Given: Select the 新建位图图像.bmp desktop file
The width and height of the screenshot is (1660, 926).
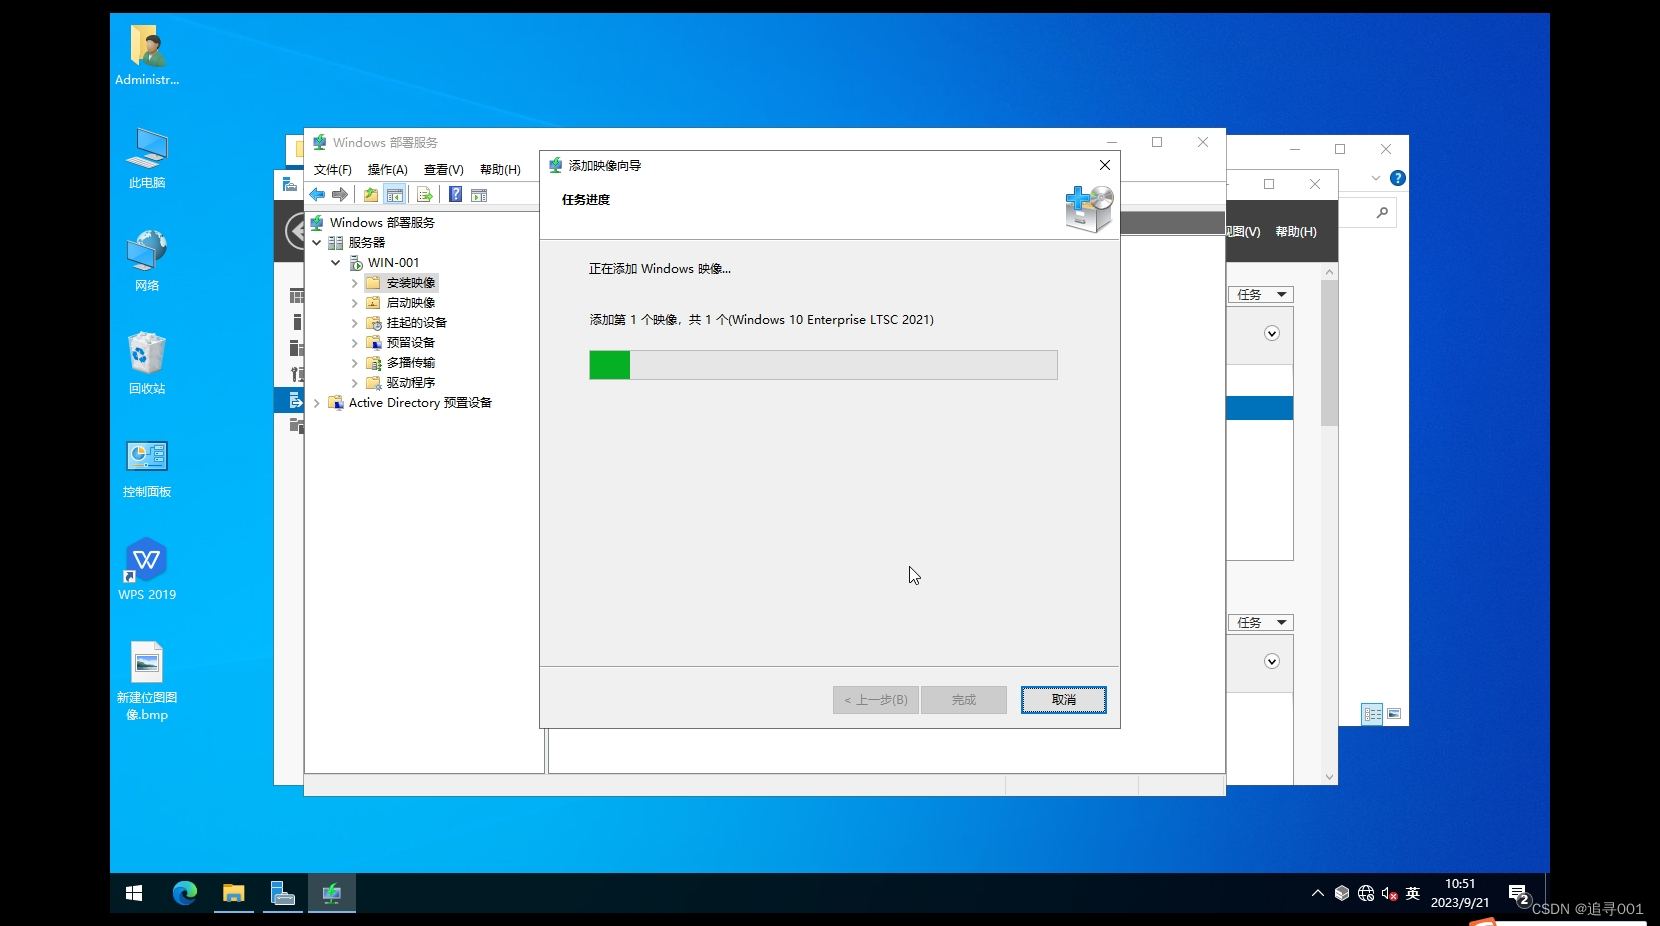Looking at the screenshot, I should 147,682.
